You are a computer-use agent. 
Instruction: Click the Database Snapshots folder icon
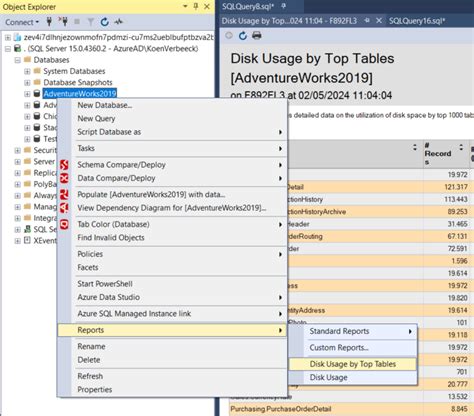[x=37, y=82]
